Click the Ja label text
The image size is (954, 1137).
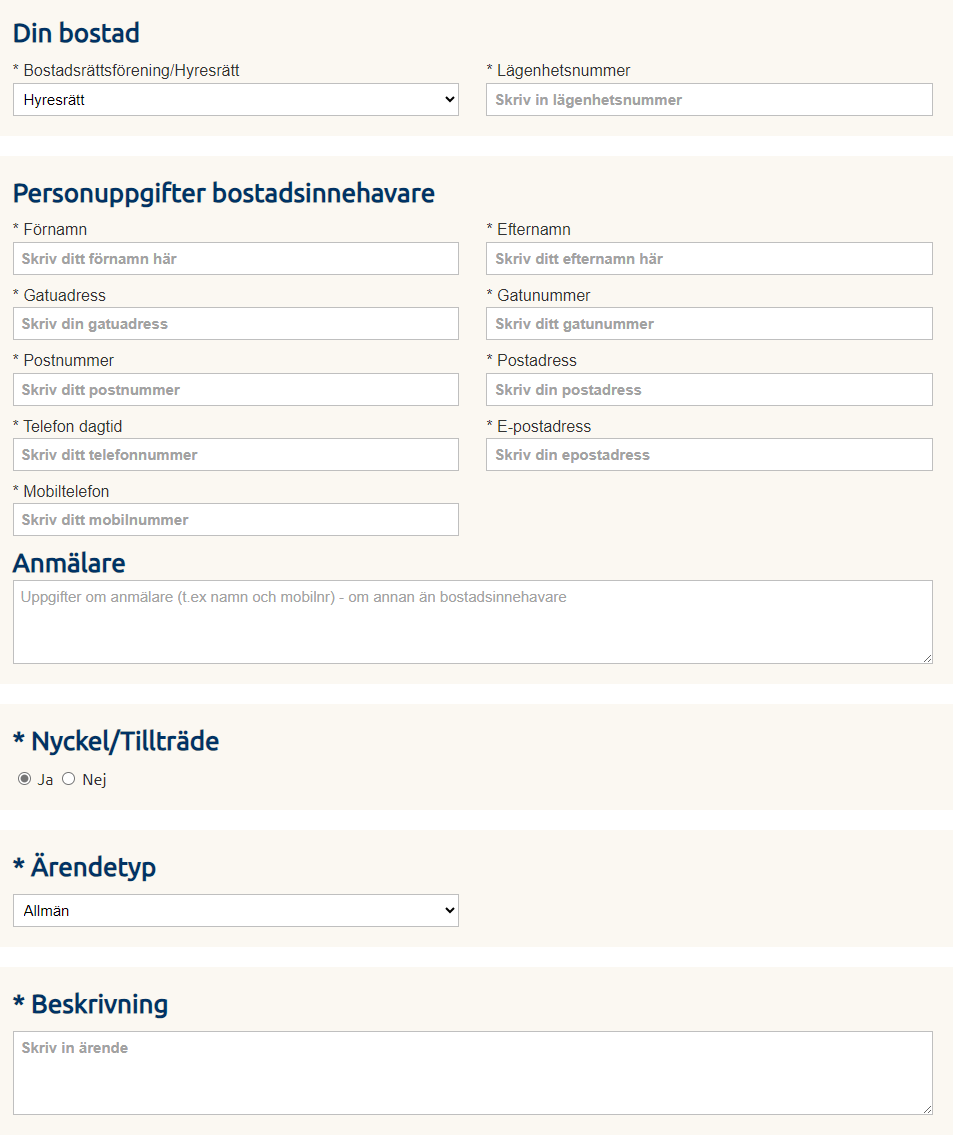click(x=45, y=780)
